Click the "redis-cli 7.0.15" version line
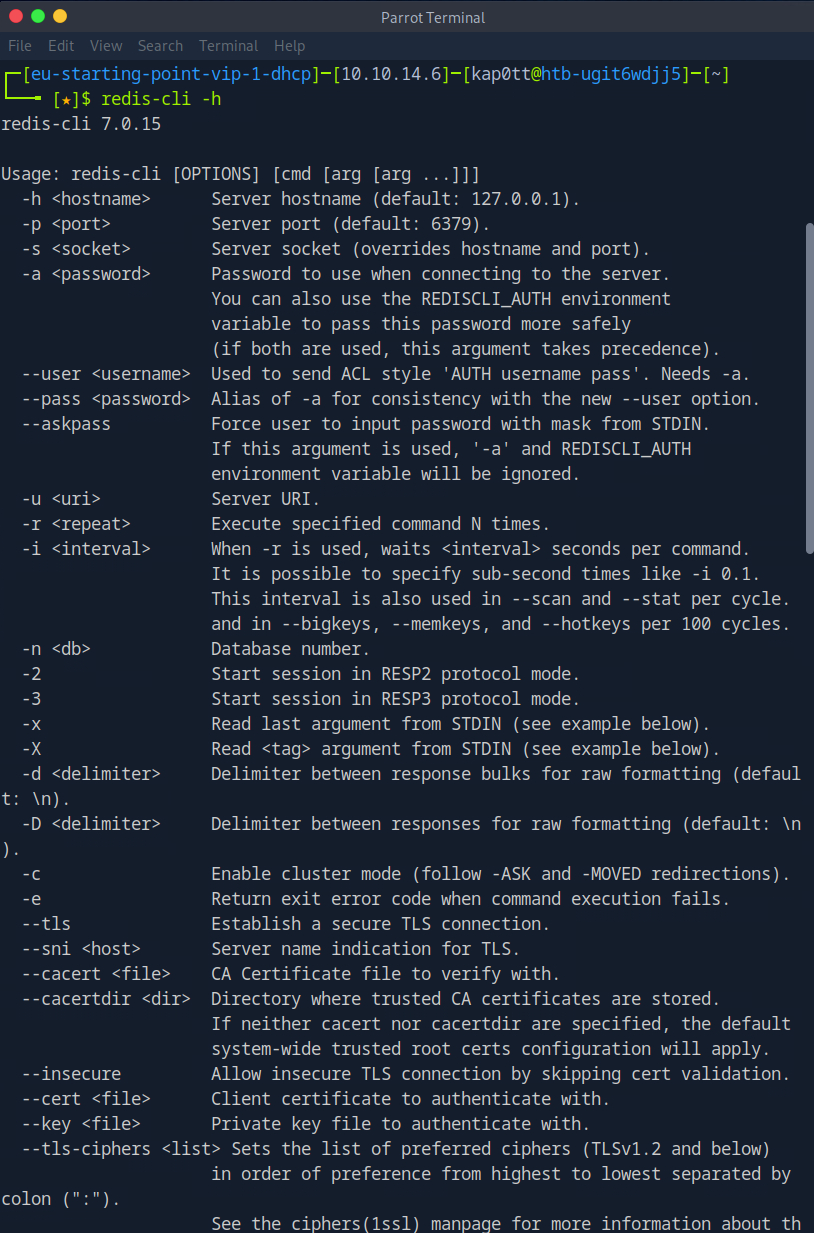 coord(81,124)
